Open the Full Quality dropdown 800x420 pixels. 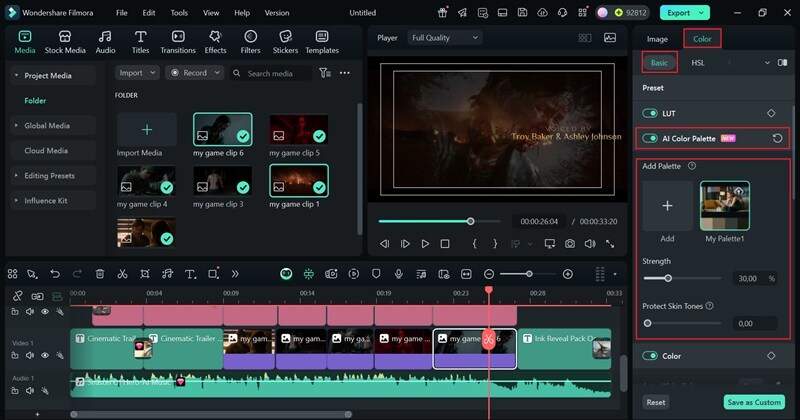tap(444, 38)
